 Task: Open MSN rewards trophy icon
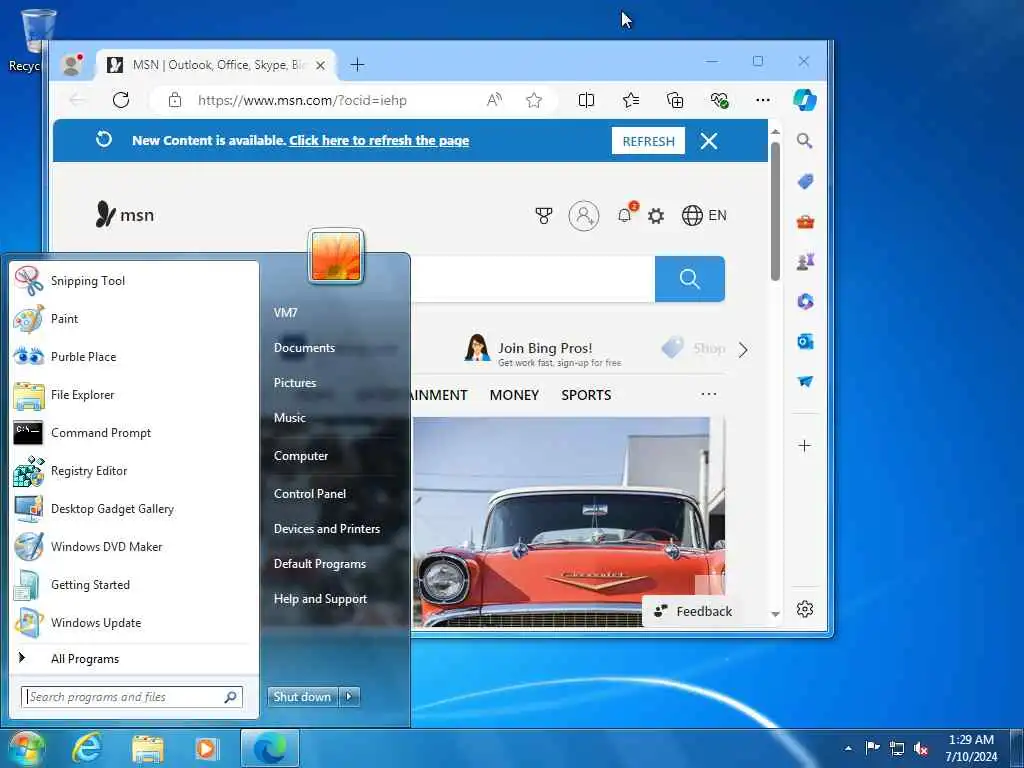coord(543,216)
